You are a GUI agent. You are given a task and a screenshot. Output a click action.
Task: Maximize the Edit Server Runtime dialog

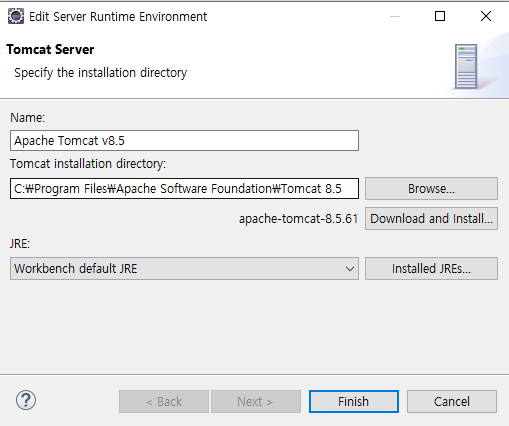click(440, 16)
